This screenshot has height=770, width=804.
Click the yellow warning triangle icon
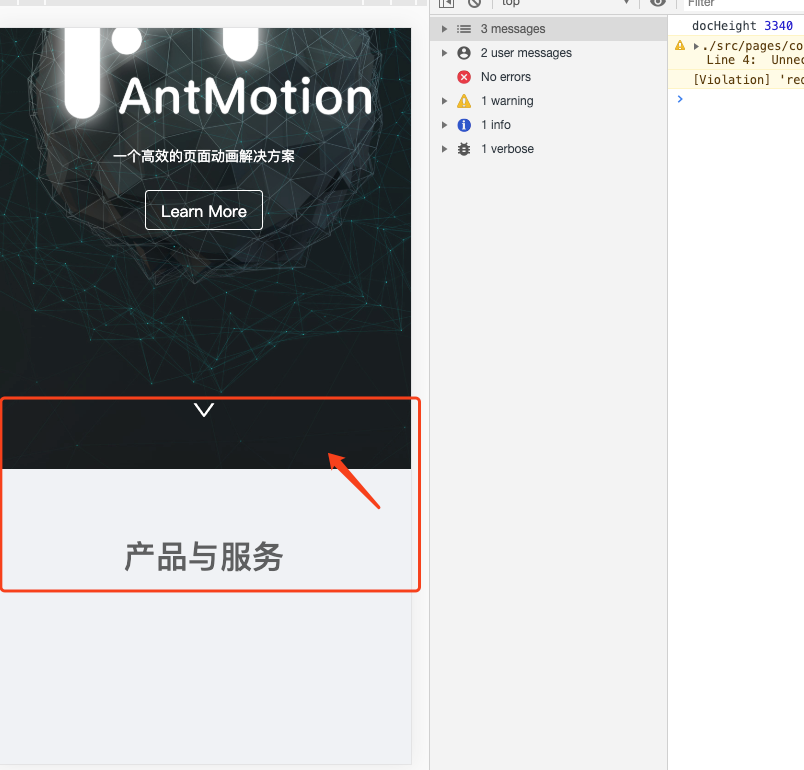(464, 101)
